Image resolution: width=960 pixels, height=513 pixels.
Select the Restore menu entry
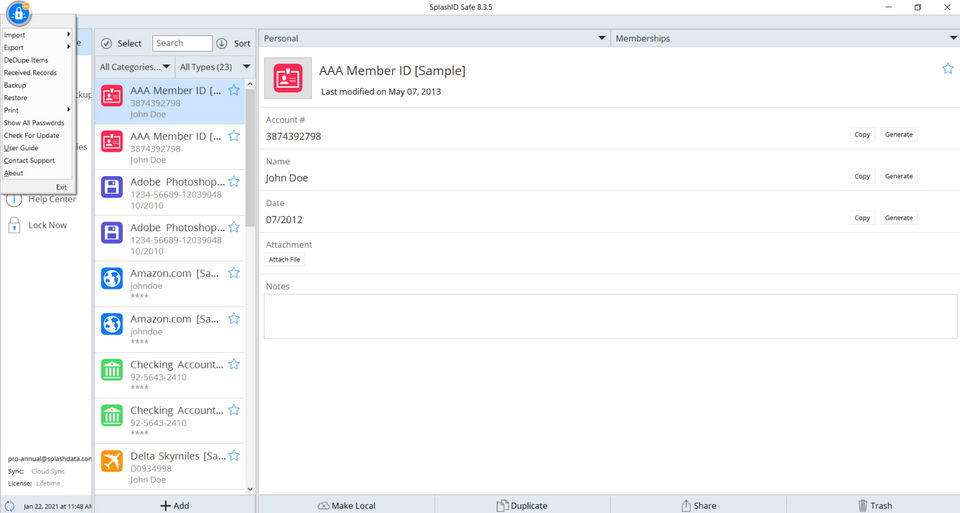click(37, 97)
